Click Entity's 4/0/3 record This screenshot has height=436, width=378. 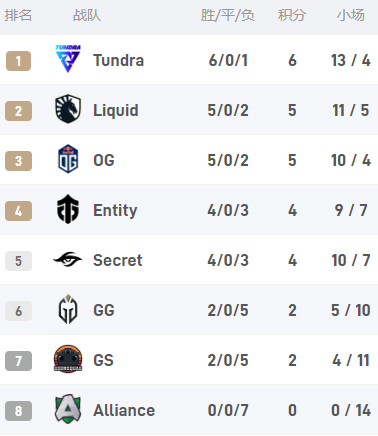[228, 210]
